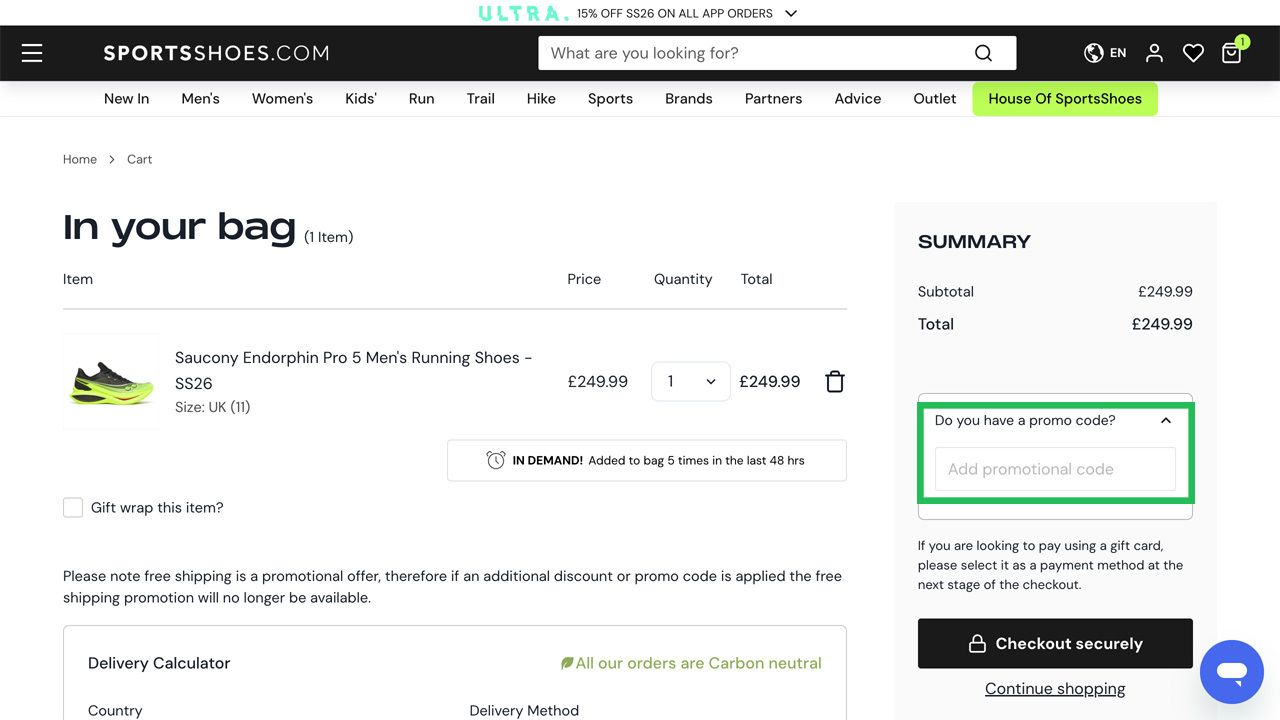Open the chat support bubble

[1231, 672]
